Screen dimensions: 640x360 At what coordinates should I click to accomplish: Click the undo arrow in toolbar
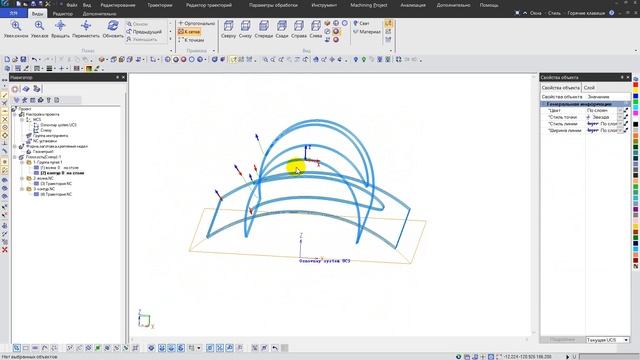click(34, 60)
